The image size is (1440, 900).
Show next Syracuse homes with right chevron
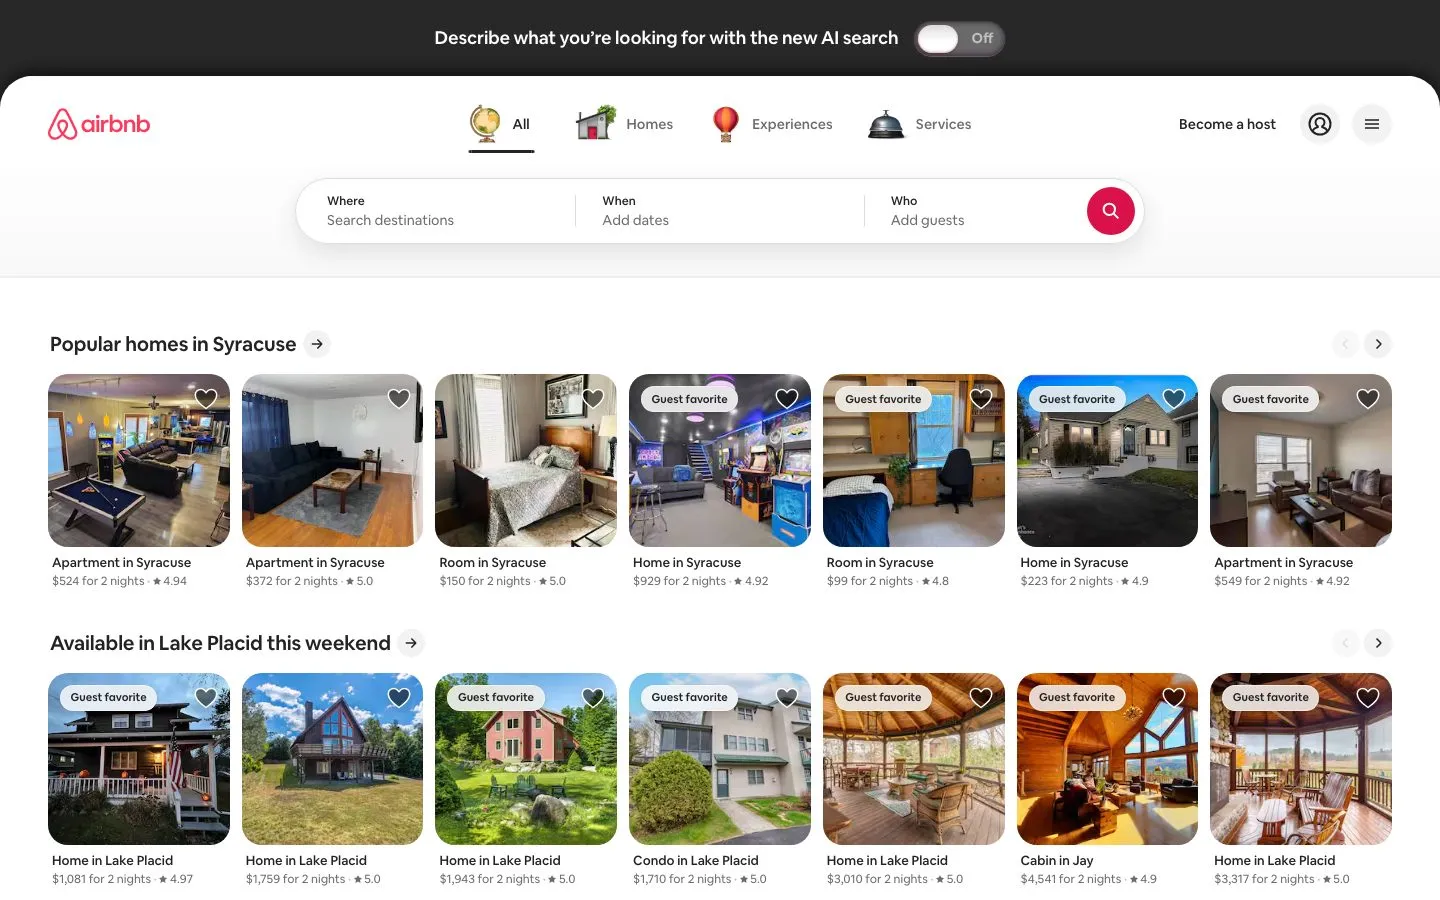point(1378,344)
